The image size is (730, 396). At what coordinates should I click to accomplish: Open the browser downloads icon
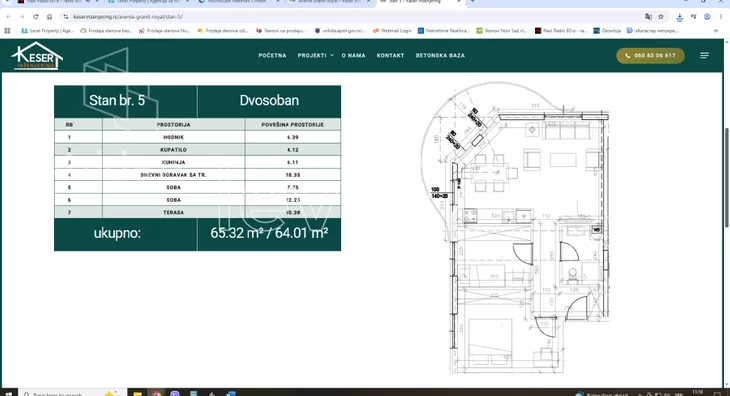coord(680,17)
